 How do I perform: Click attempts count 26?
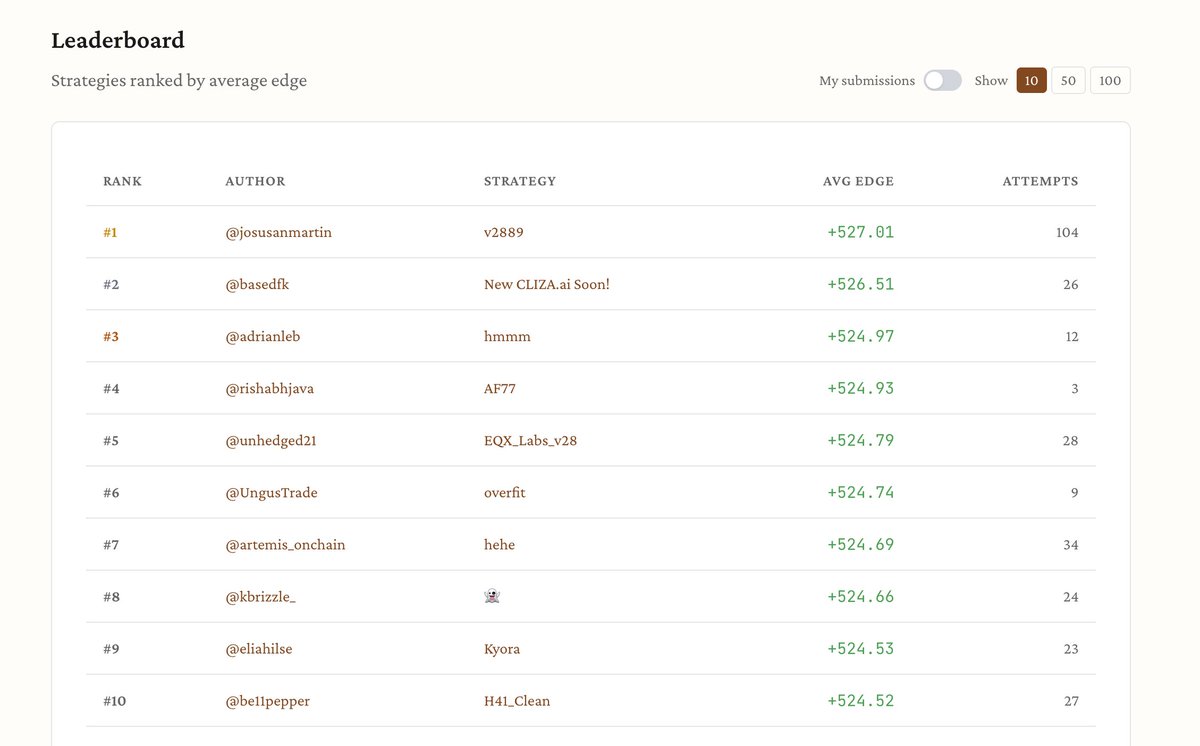point(1071,284)
